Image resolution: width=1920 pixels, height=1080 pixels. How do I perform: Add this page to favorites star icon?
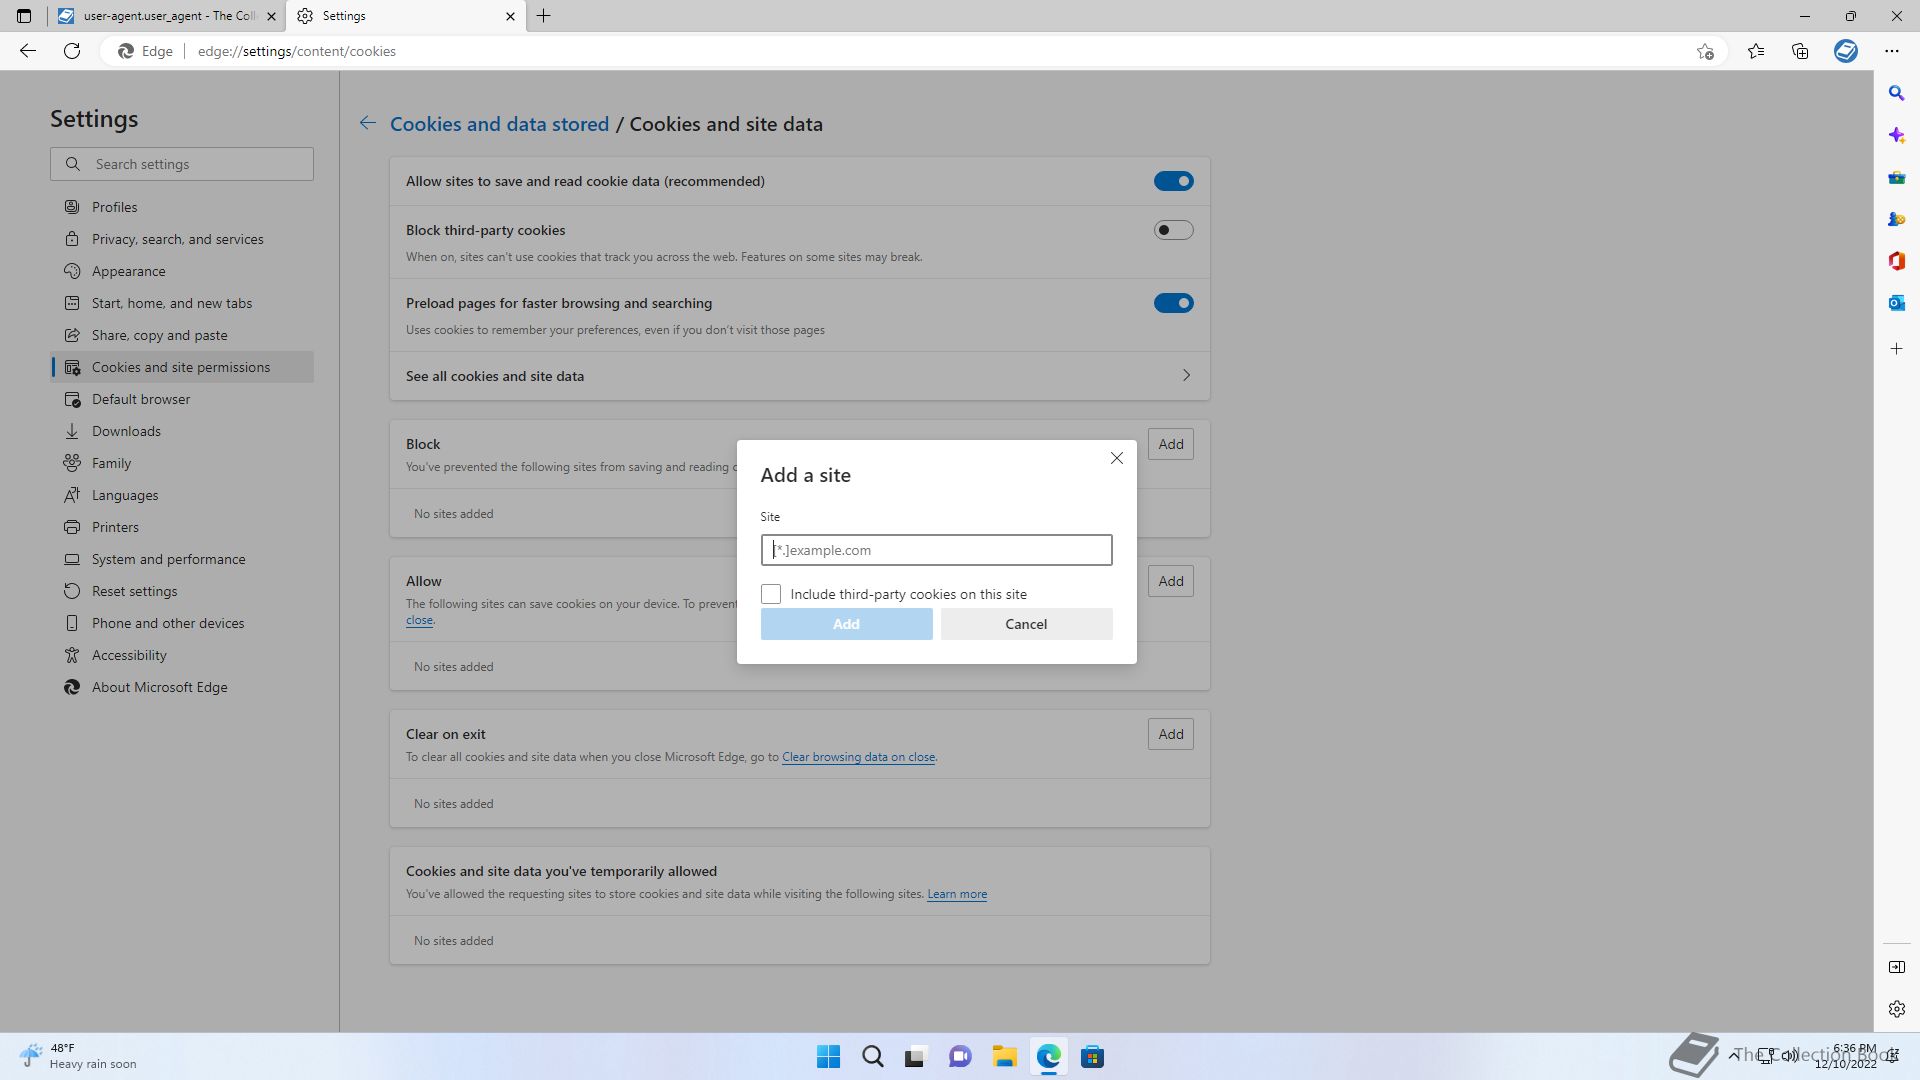tap(1705, 51)
